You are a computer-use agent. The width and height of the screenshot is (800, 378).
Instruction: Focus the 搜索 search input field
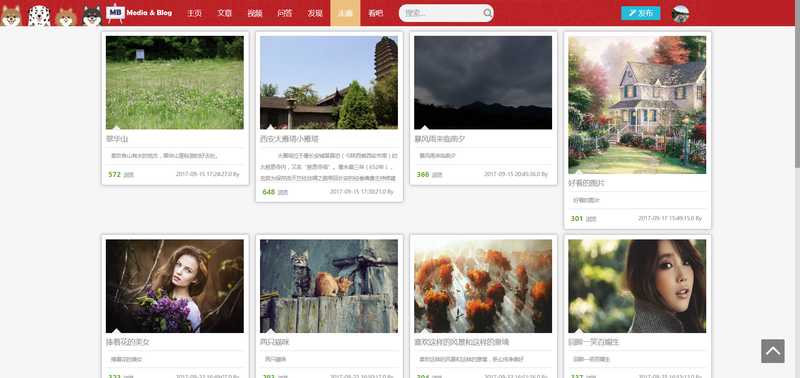[x=442, y=13]
